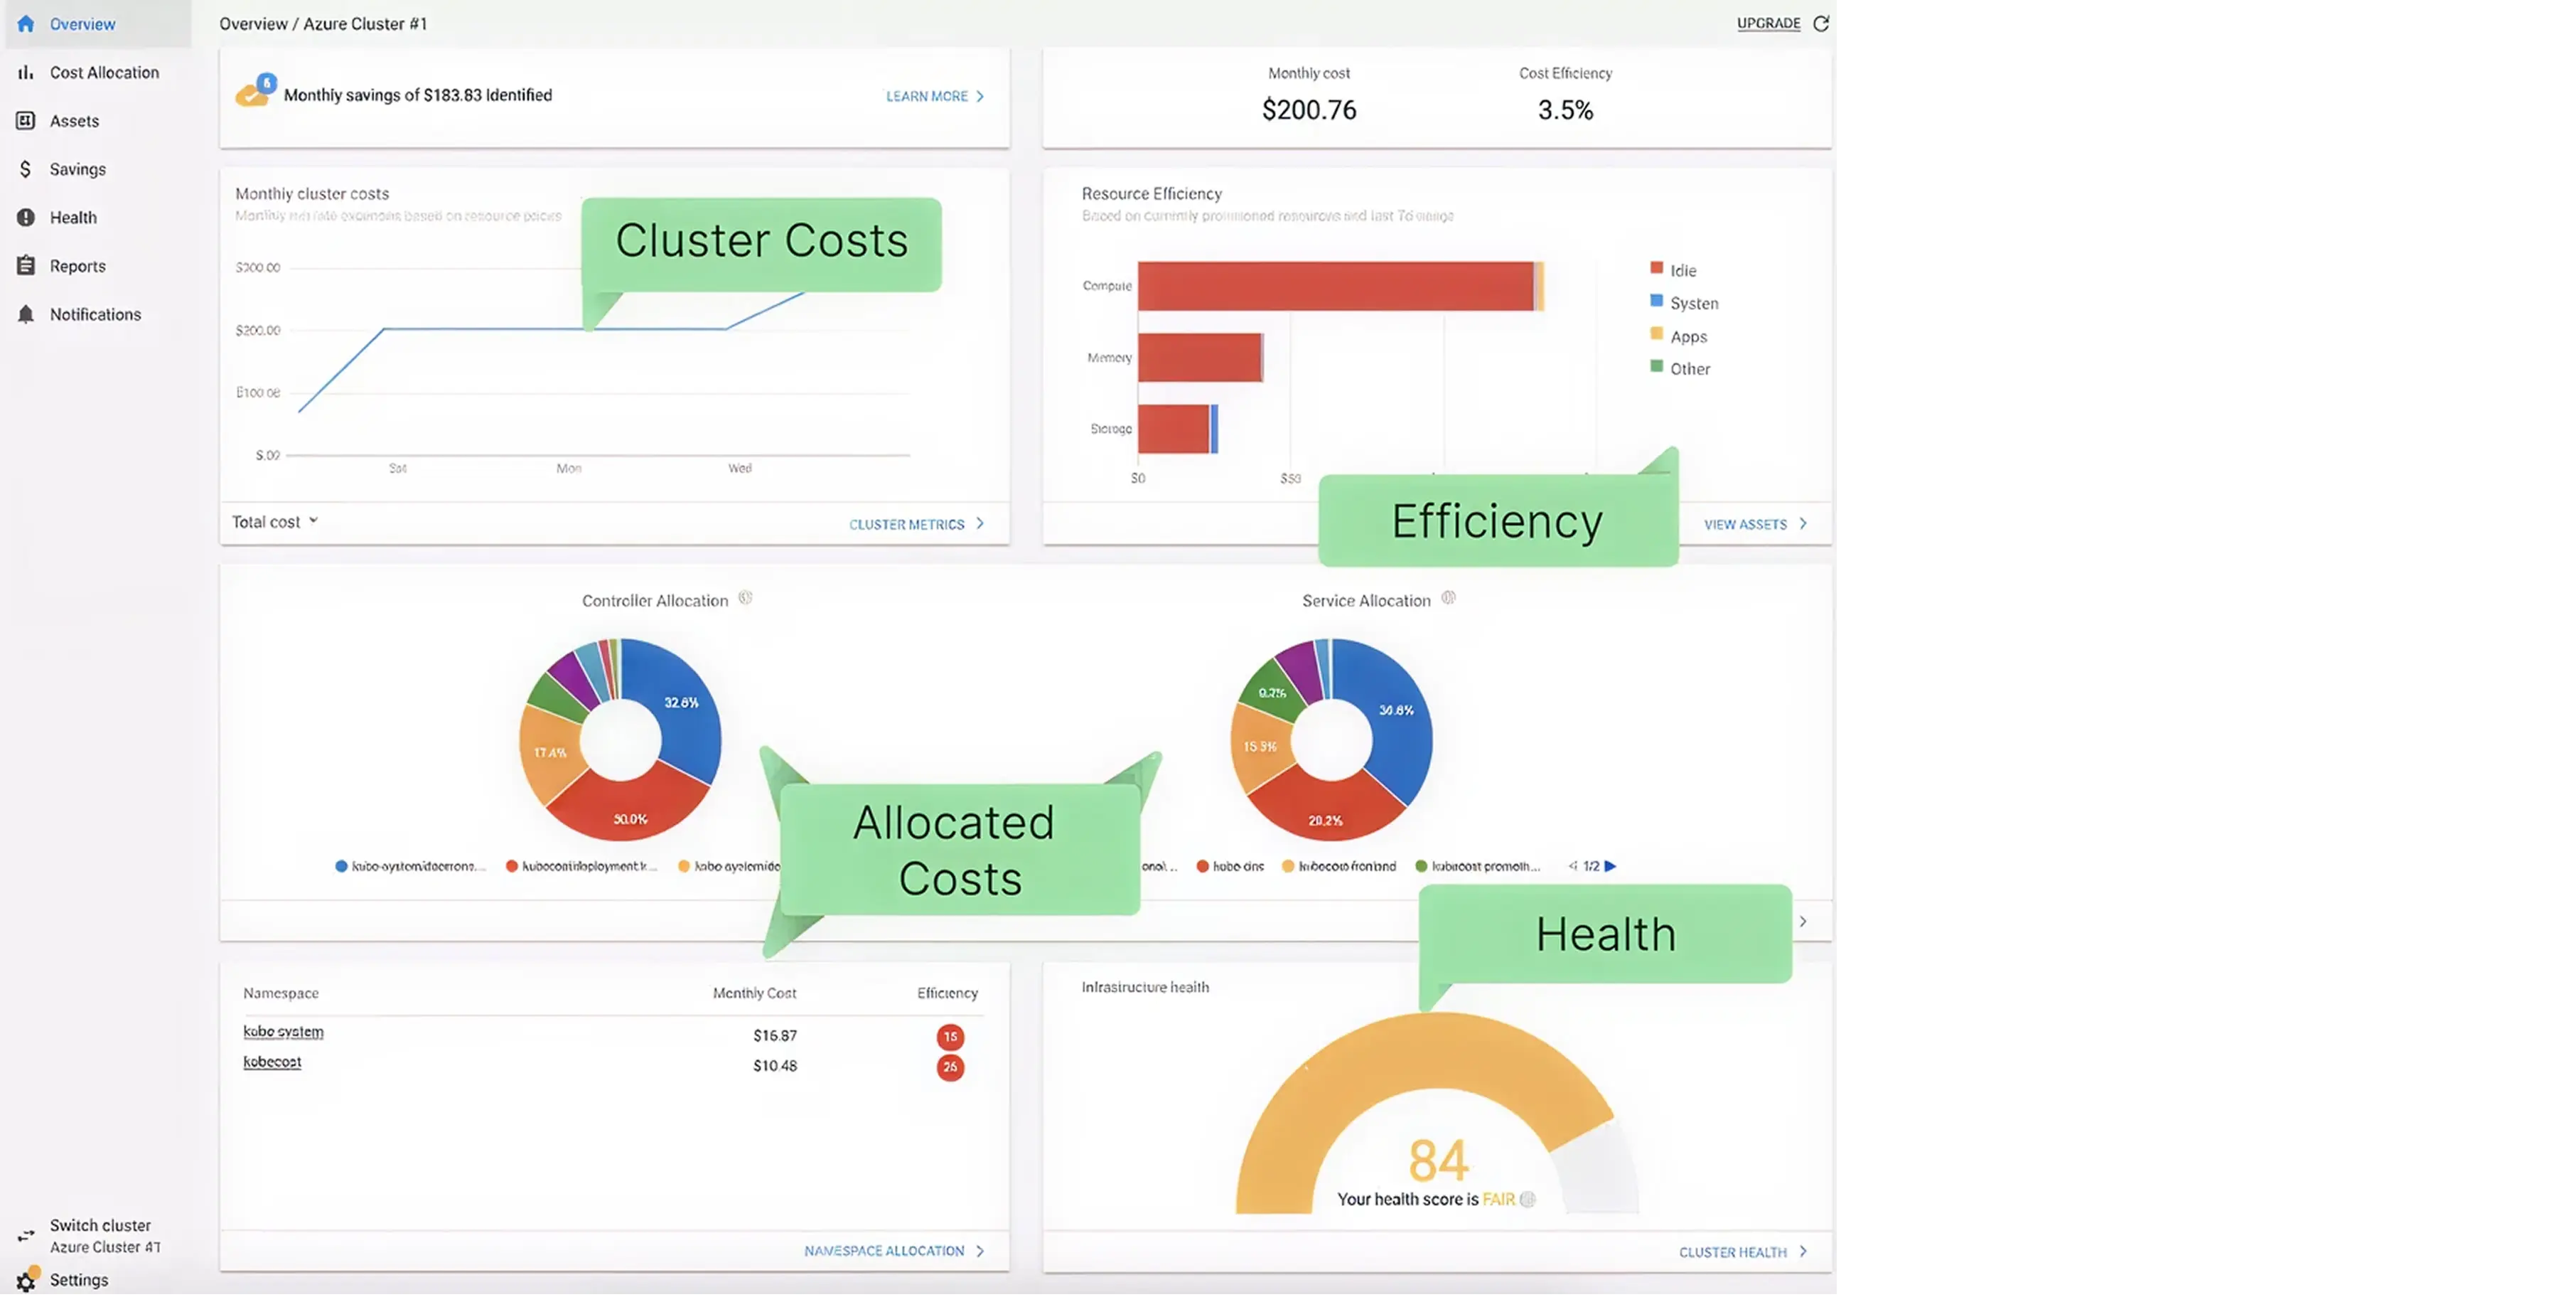Open Cost Allocation from the sidebar icon
The height and width of the screenshot is (1297, 2576).
[26, 72]
